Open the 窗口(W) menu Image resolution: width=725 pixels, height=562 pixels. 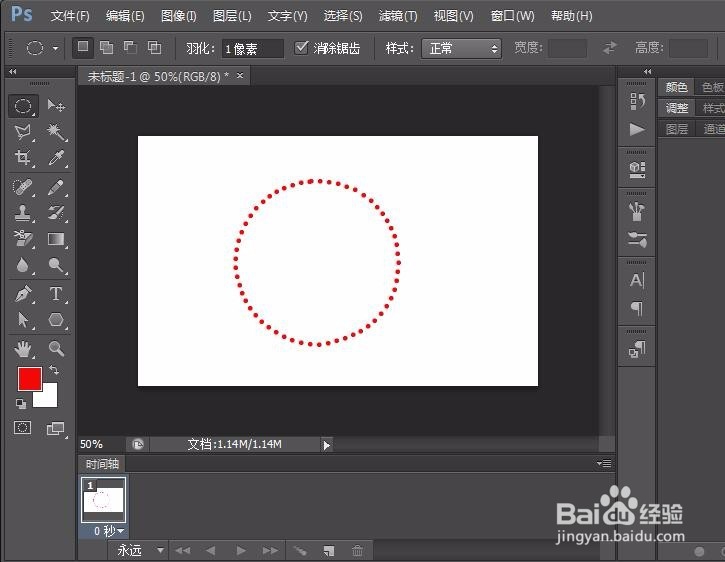click(512, 16)
